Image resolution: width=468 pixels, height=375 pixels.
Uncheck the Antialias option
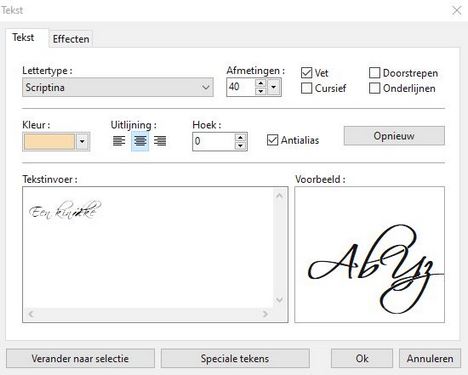click(272, 140)
